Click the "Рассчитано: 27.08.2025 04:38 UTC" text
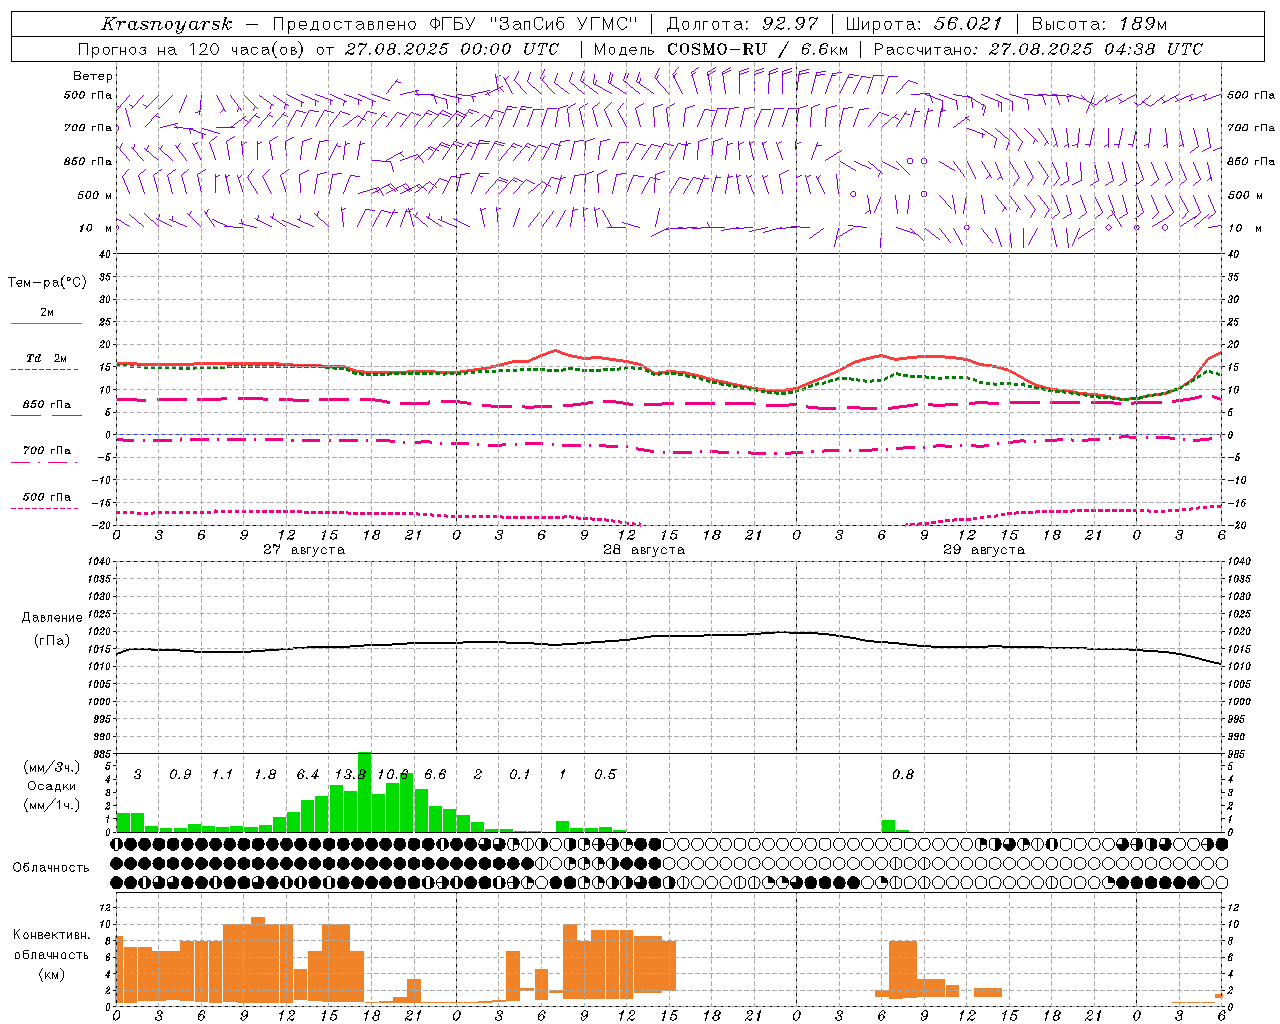Image resolution: width=1280 pixels, height=1024 pixels. [x=1038, y=49]
